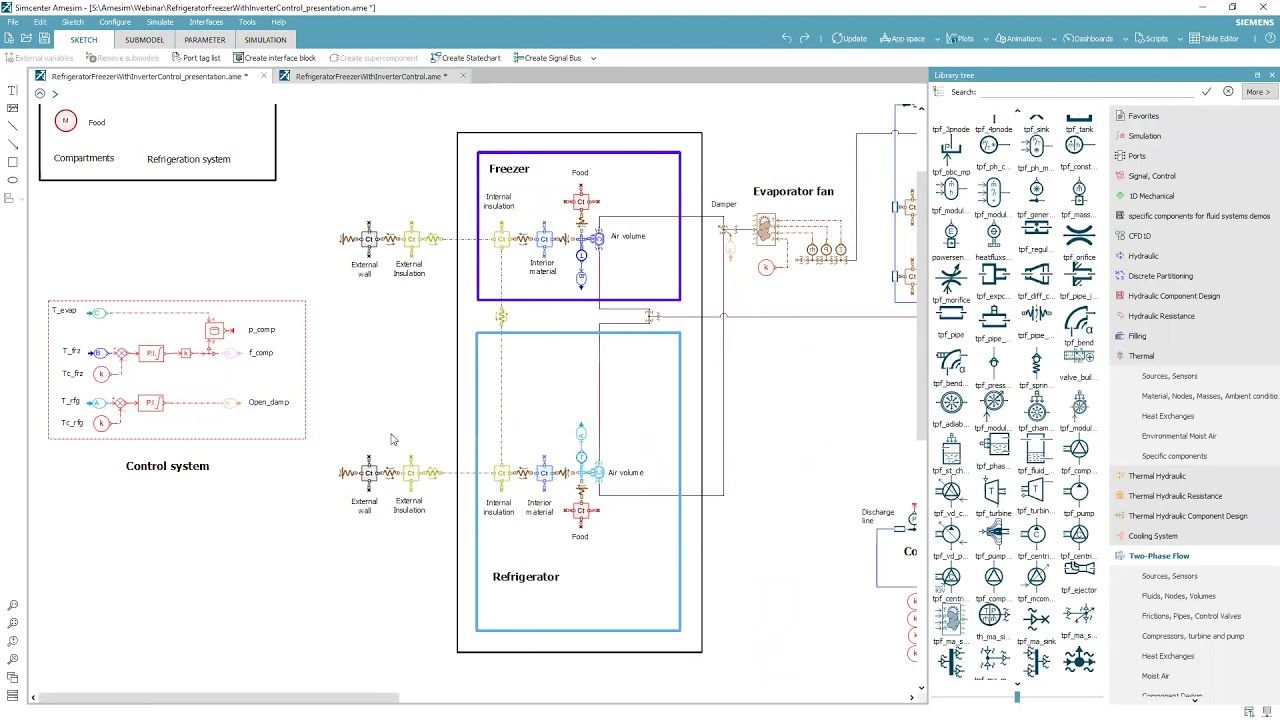Image resolution: width=1280 pixels, height=720 pixels.
Task: Pick the valve_buil... component icon
Action: (x=1078, y=358)
